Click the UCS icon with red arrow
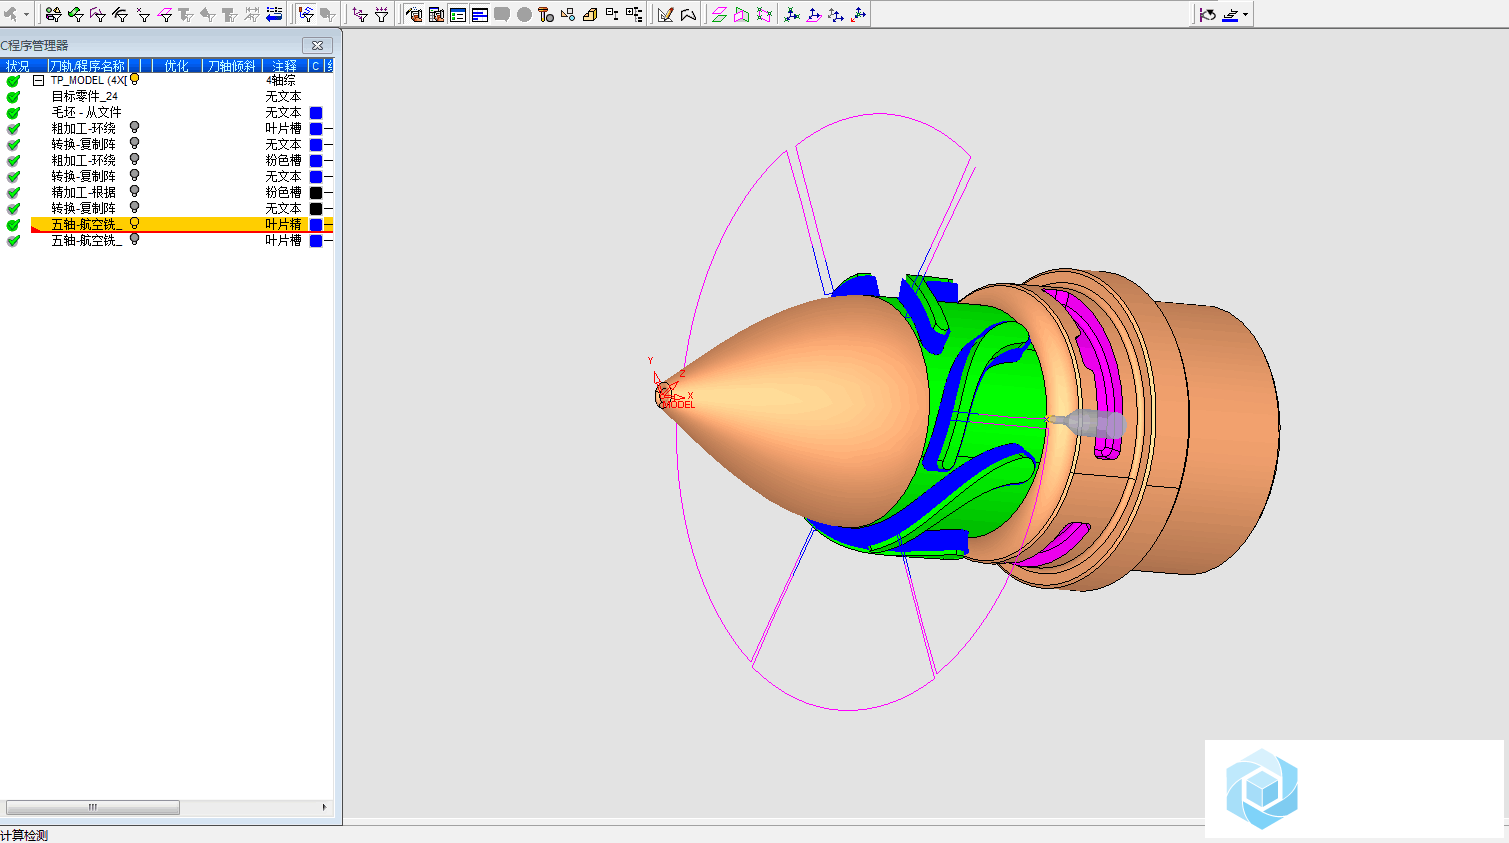1509x843 pixels. click(857, 14)
